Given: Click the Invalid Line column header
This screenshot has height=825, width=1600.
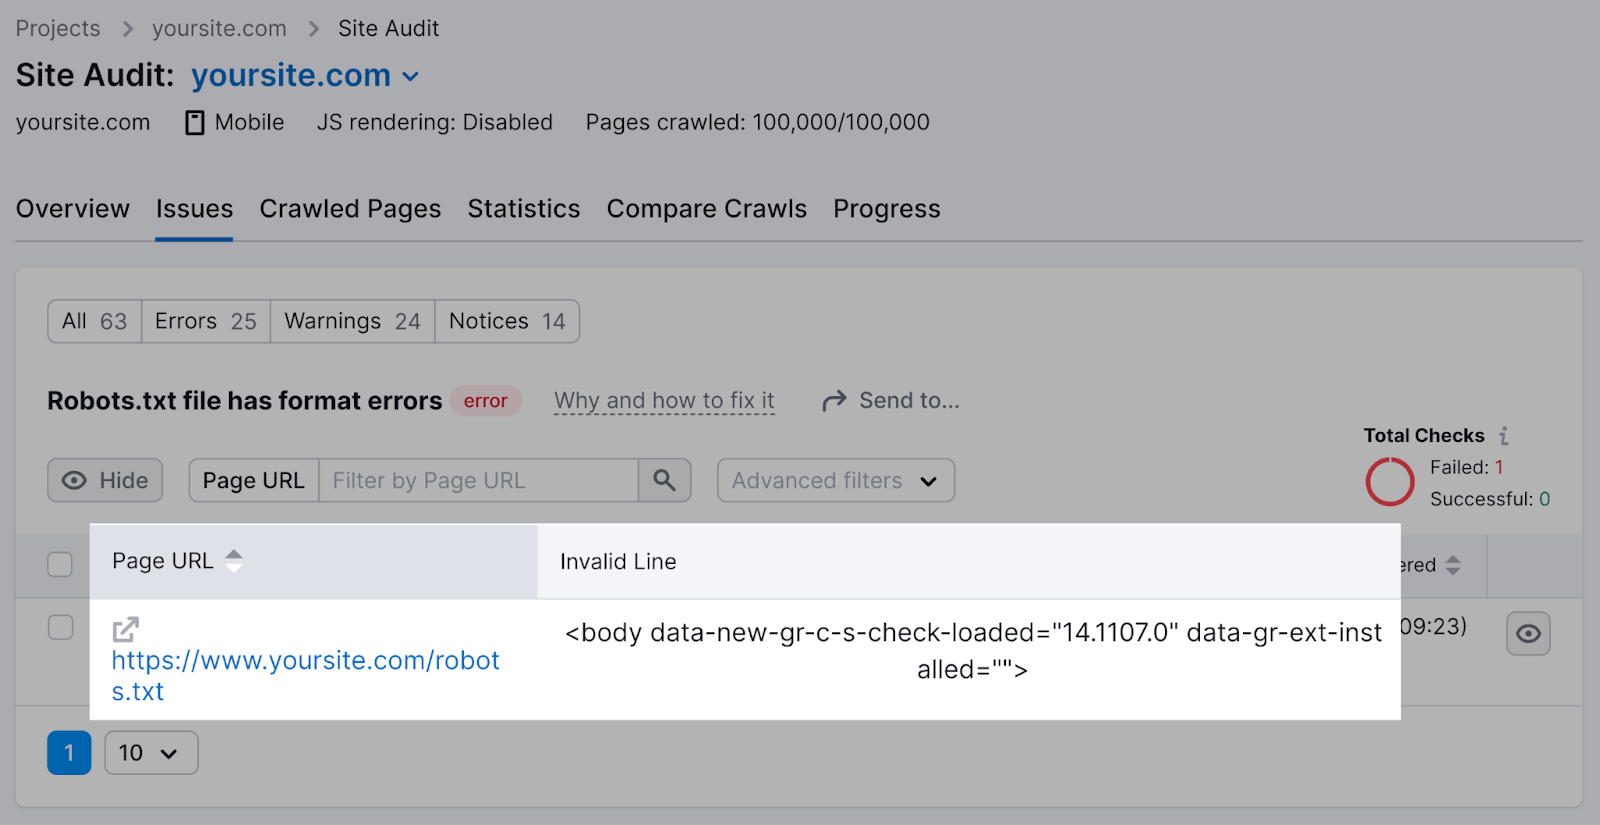Looking at the screenshot, I should point(618,562).
